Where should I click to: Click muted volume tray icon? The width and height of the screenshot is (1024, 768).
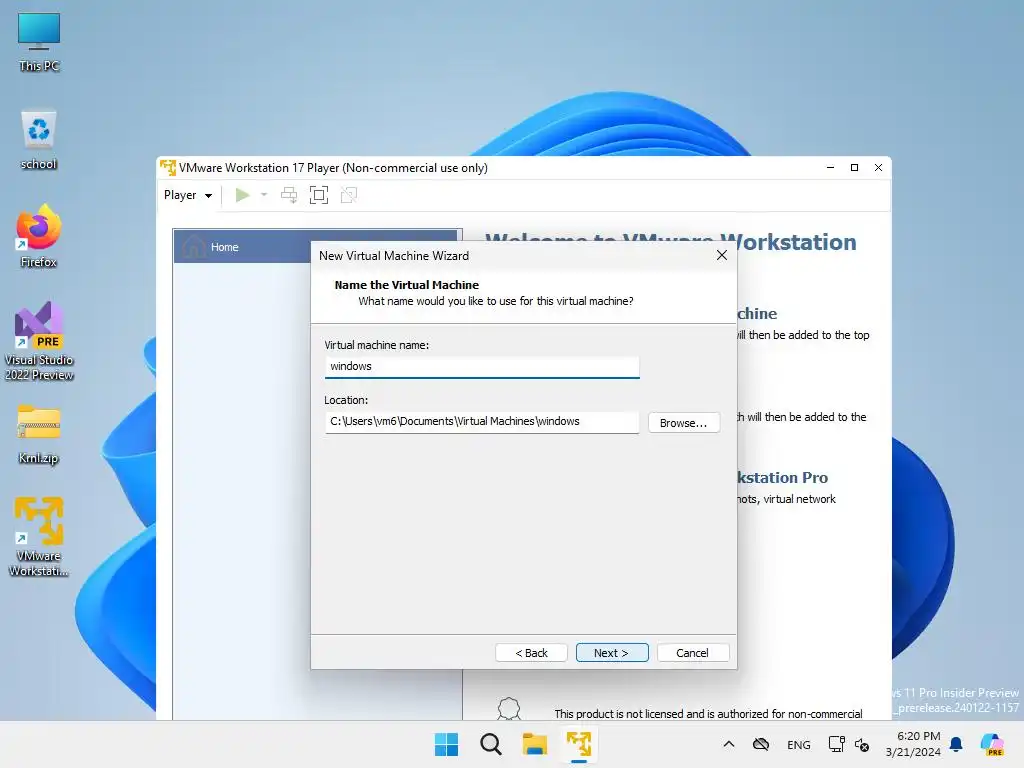862,744
